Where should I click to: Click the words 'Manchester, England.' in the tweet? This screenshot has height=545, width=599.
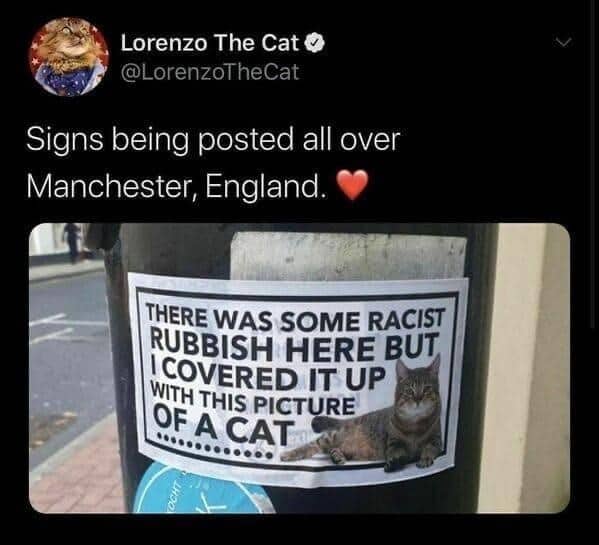pos(177,186)
